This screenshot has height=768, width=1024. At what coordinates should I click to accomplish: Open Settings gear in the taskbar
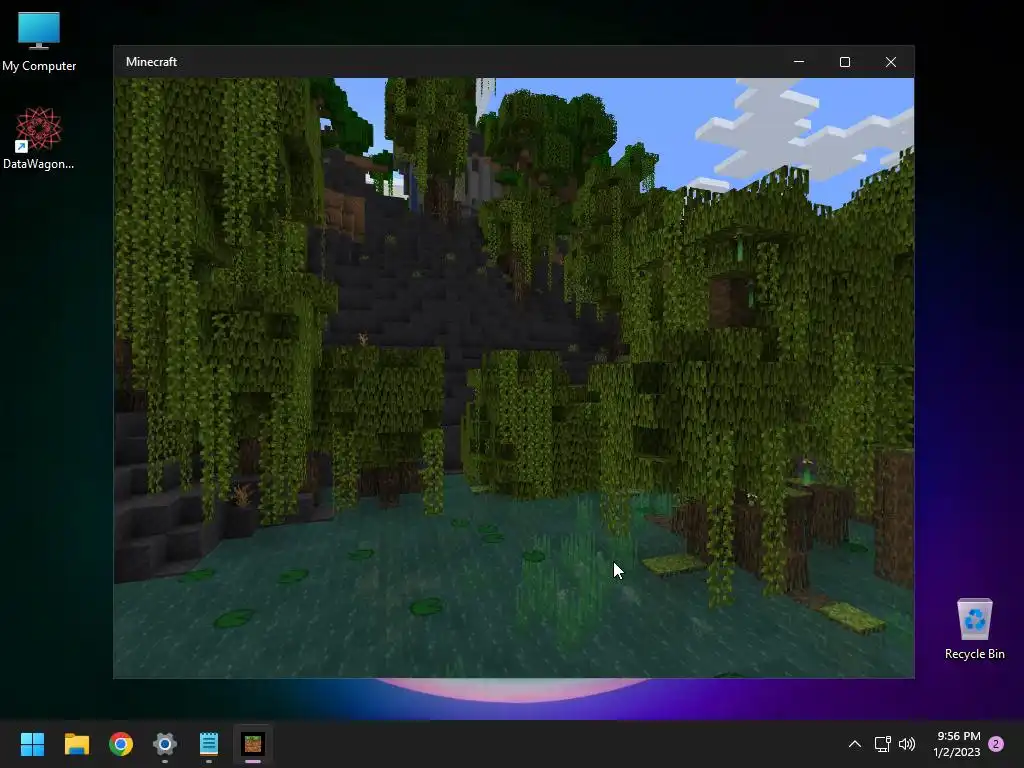pyautogui.click(x=165, y=744)
